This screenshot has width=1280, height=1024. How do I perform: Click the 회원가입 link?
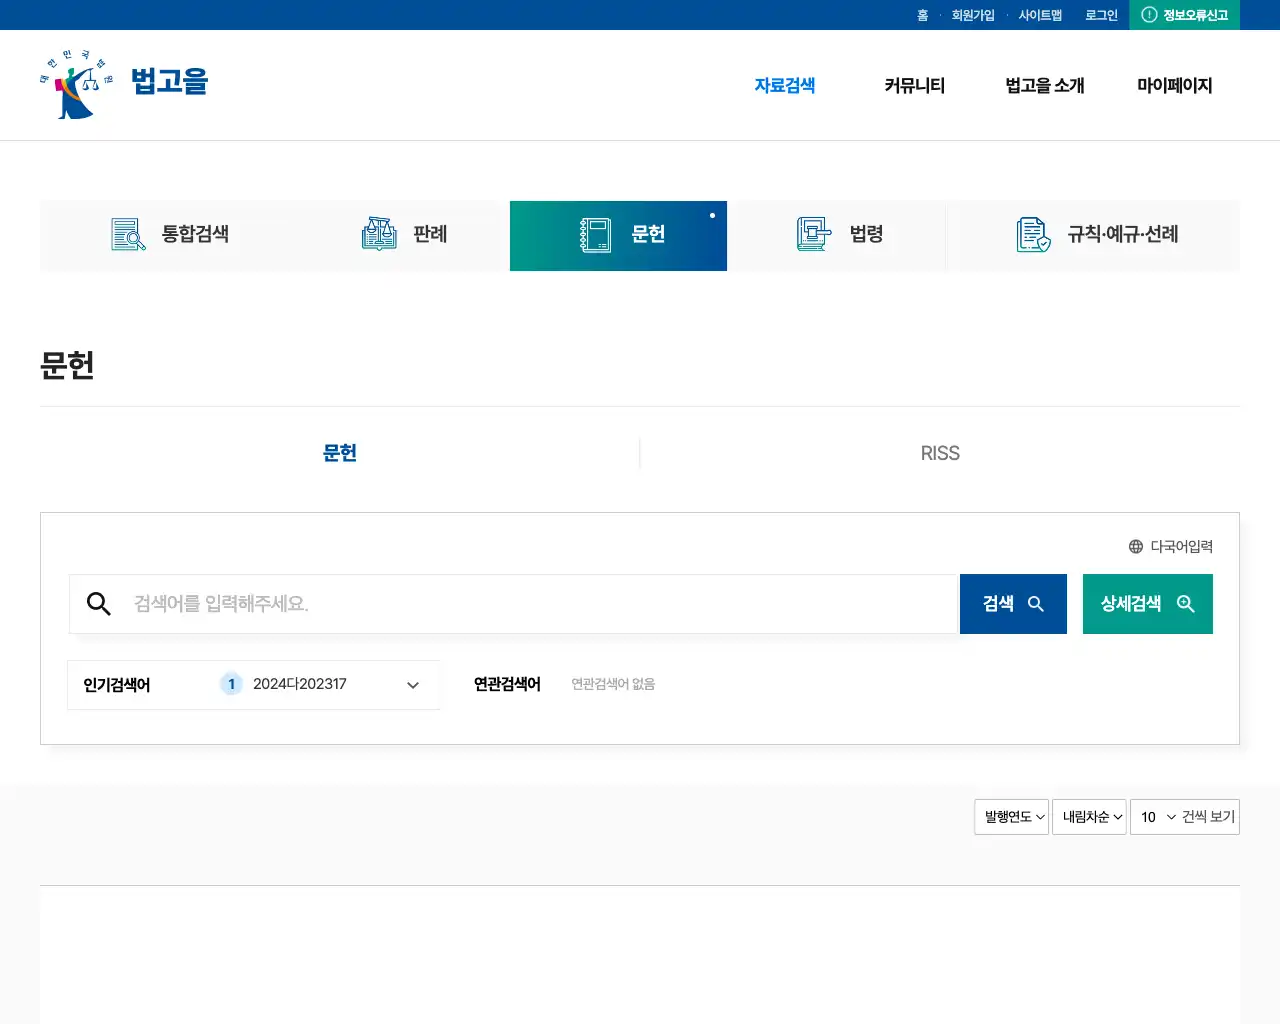click(x=973, y=15)
